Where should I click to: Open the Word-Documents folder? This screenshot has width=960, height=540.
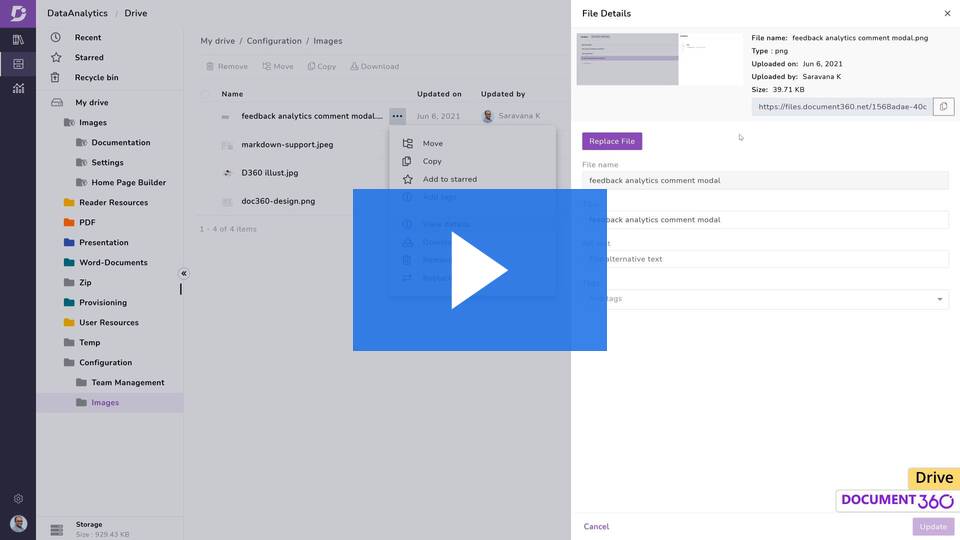click(x=113, y=263)
